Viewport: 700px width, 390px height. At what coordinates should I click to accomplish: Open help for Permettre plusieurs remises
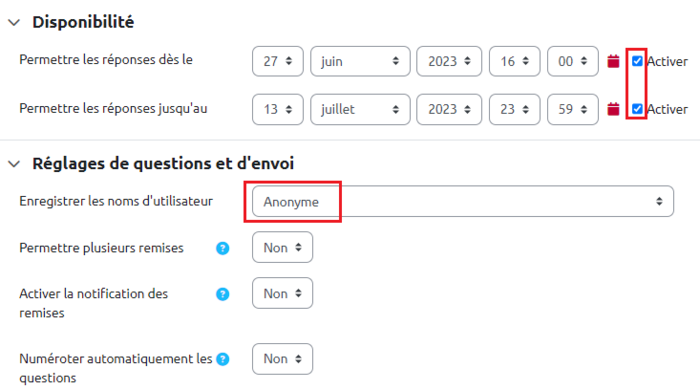coord(222,248)
